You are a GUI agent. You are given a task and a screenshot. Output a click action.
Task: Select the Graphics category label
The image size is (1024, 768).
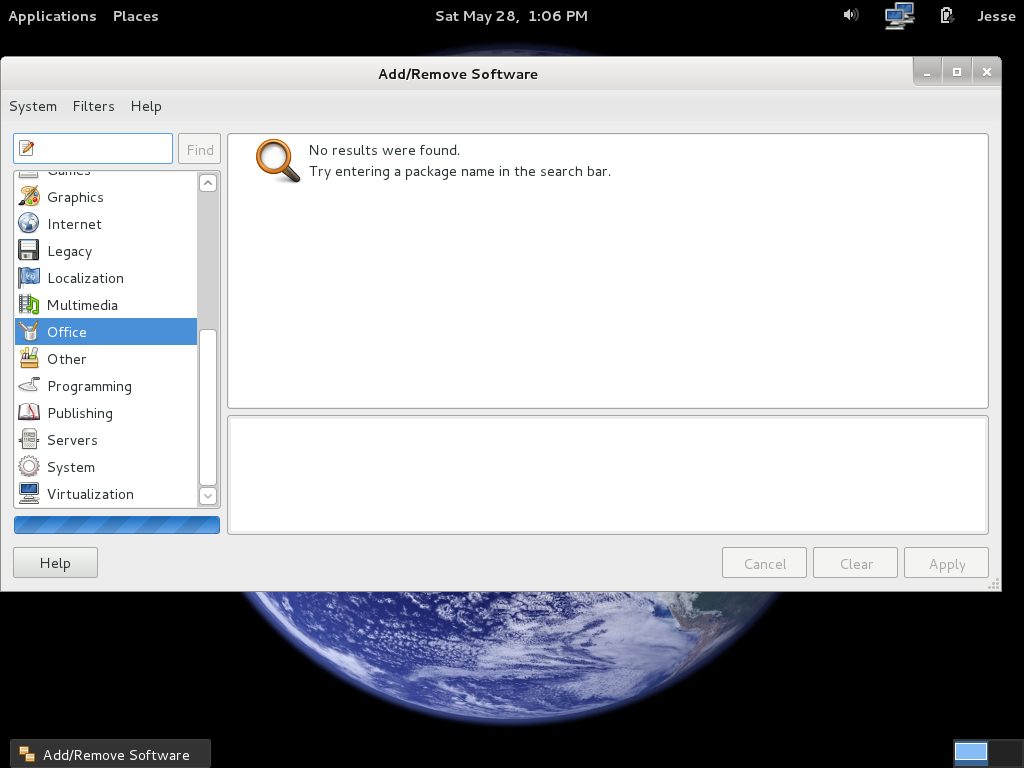click(75, 197)
